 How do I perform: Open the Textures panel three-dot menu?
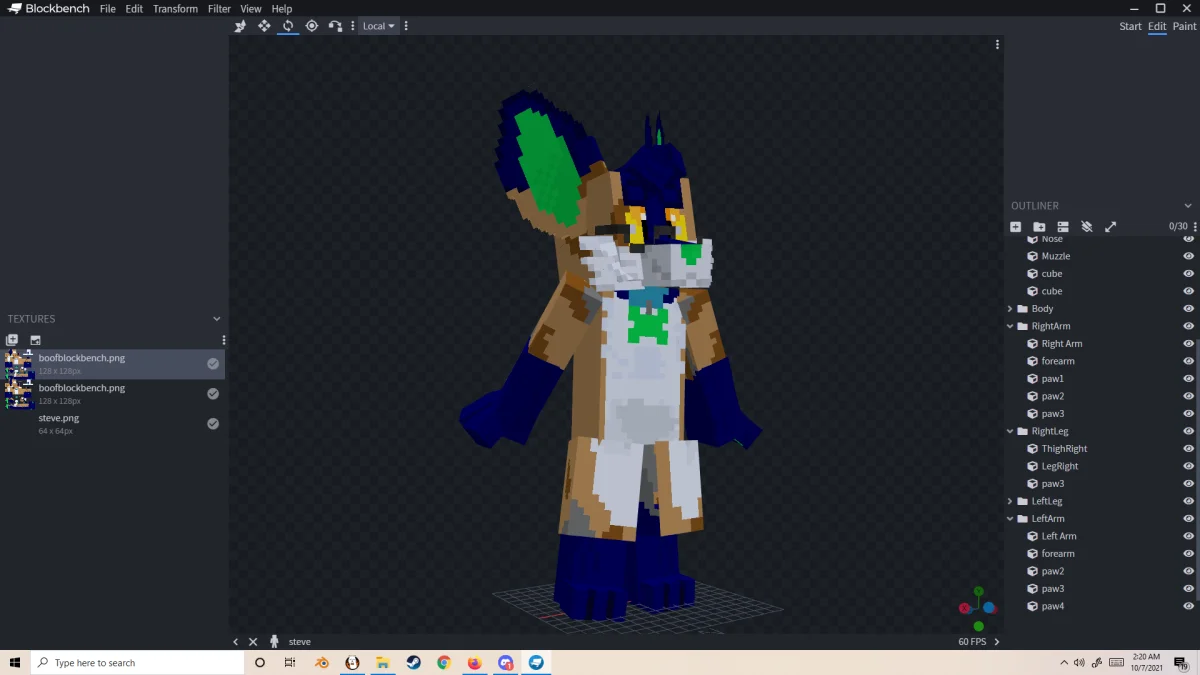(x=224, y=340)
